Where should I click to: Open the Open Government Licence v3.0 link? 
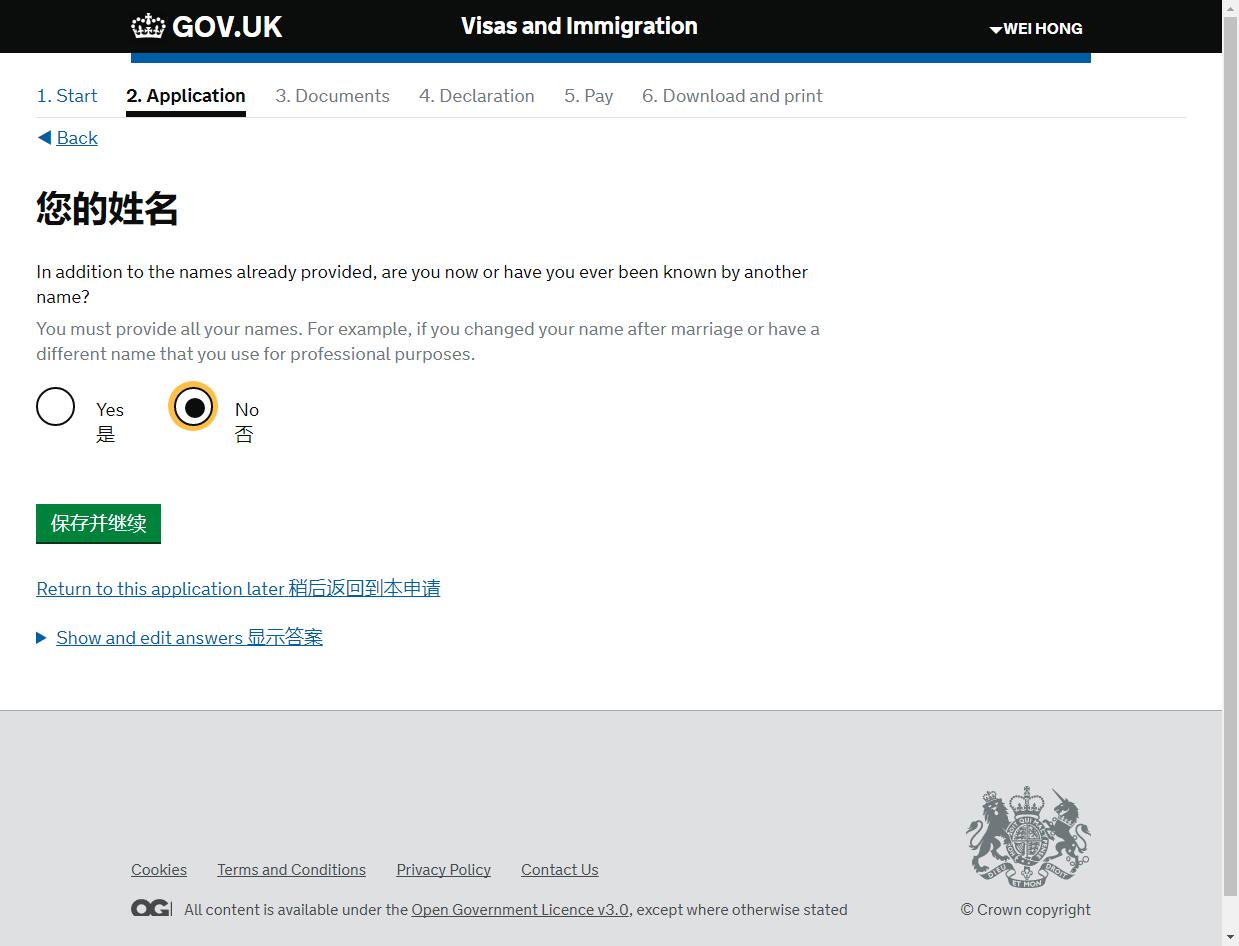(520, 910)
